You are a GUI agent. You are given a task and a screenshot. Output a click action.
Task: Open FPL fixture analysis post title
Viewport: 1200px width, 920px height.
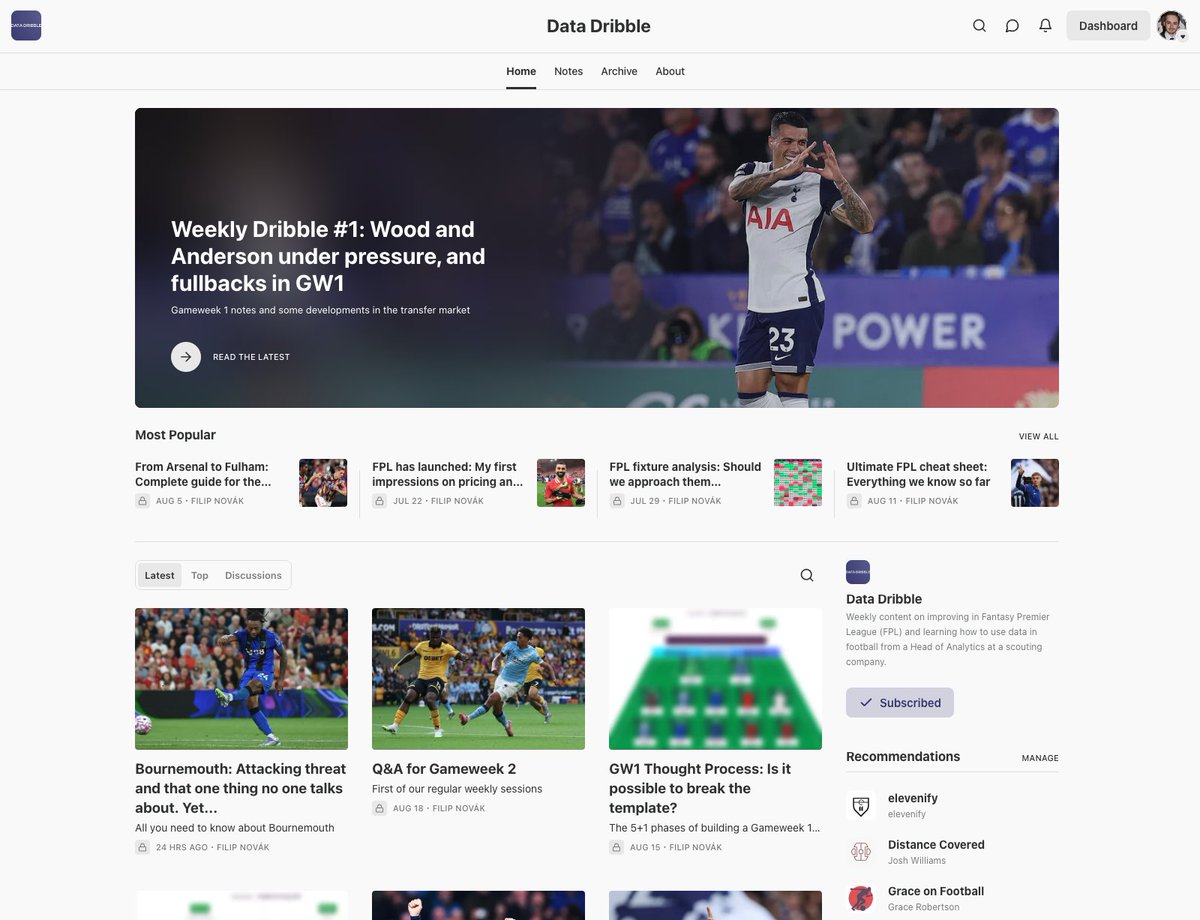[685, 474]
